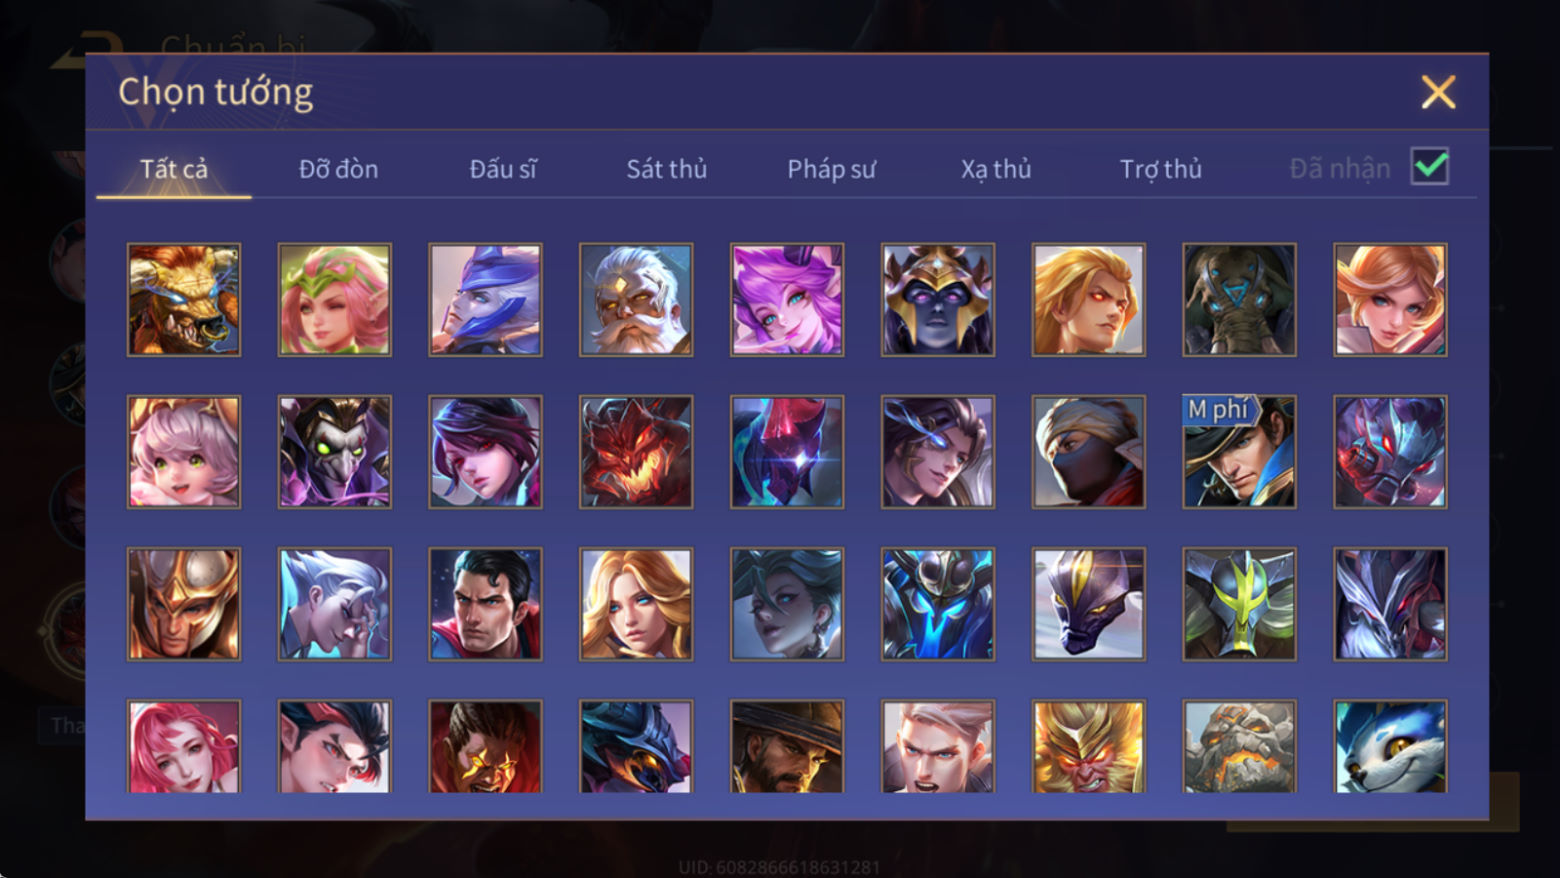This screenshot has height=878, width=1560.
Task: Select the Superman hero portrait
Action: click(485, 604)
